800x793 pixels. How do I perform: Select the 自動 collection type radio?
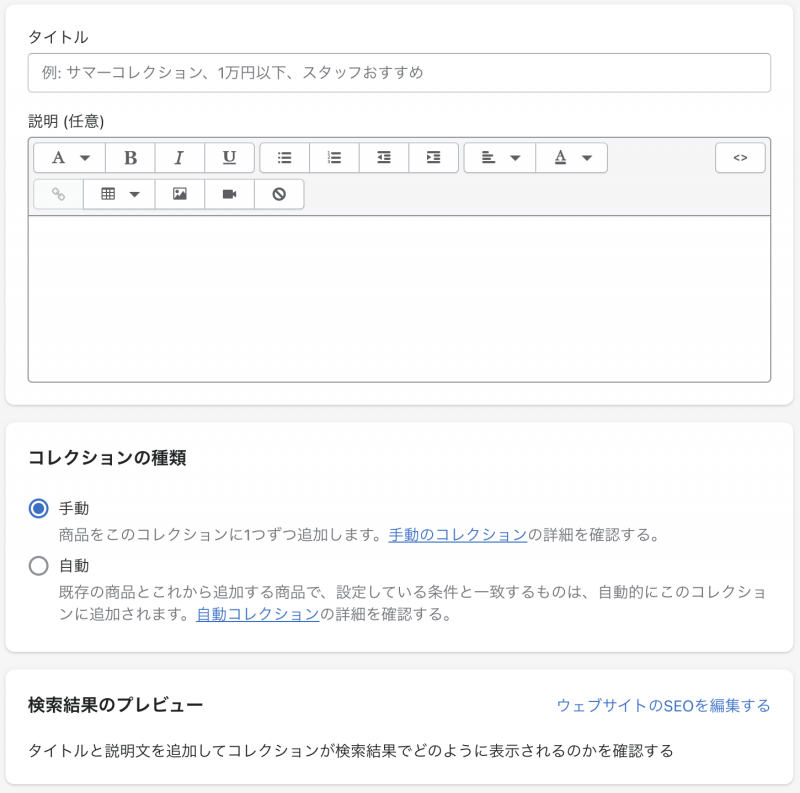[x=39, y=566]
